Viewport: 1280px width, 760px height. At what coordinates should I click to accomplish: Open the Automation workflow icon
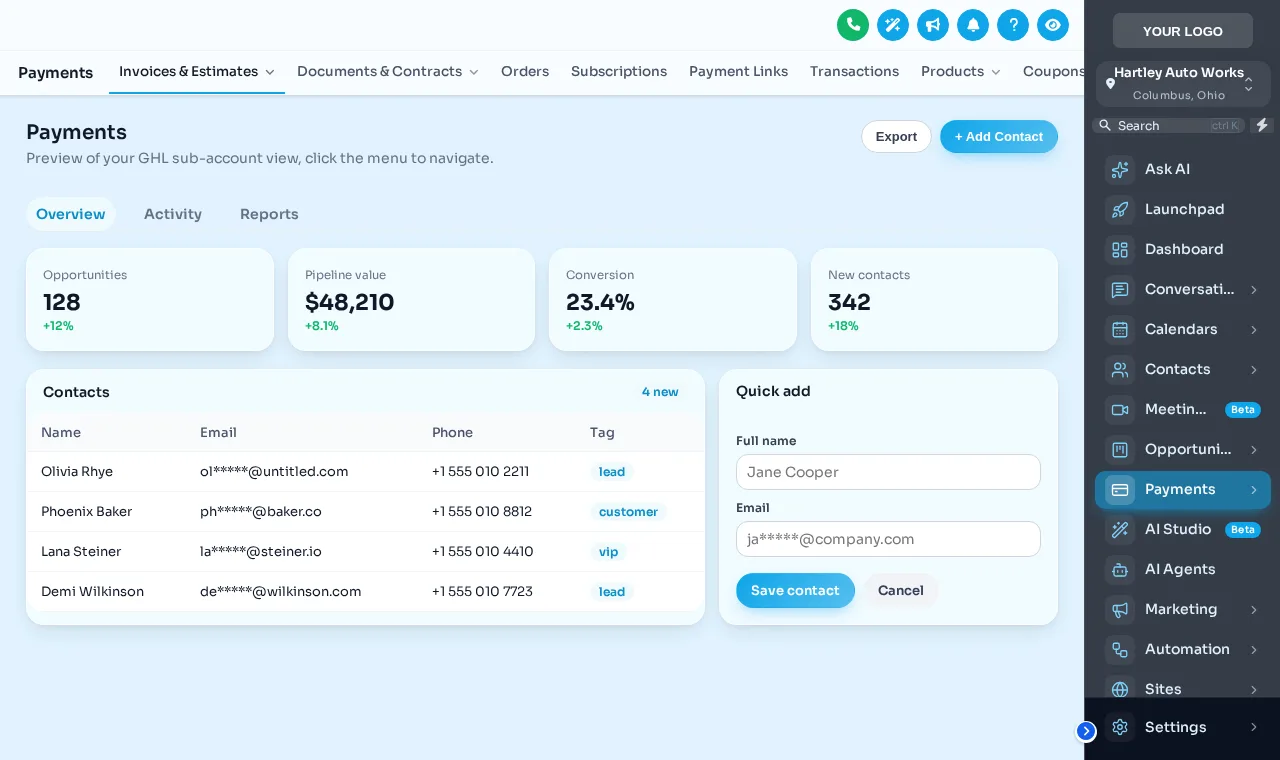pyautogui.click(x=1120, y=649)
